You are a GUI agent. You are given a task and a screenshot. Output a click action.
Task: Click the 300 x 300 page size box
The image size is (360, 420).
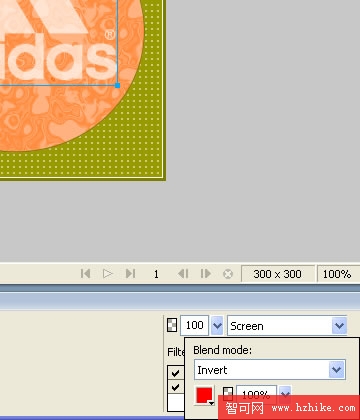277,274
